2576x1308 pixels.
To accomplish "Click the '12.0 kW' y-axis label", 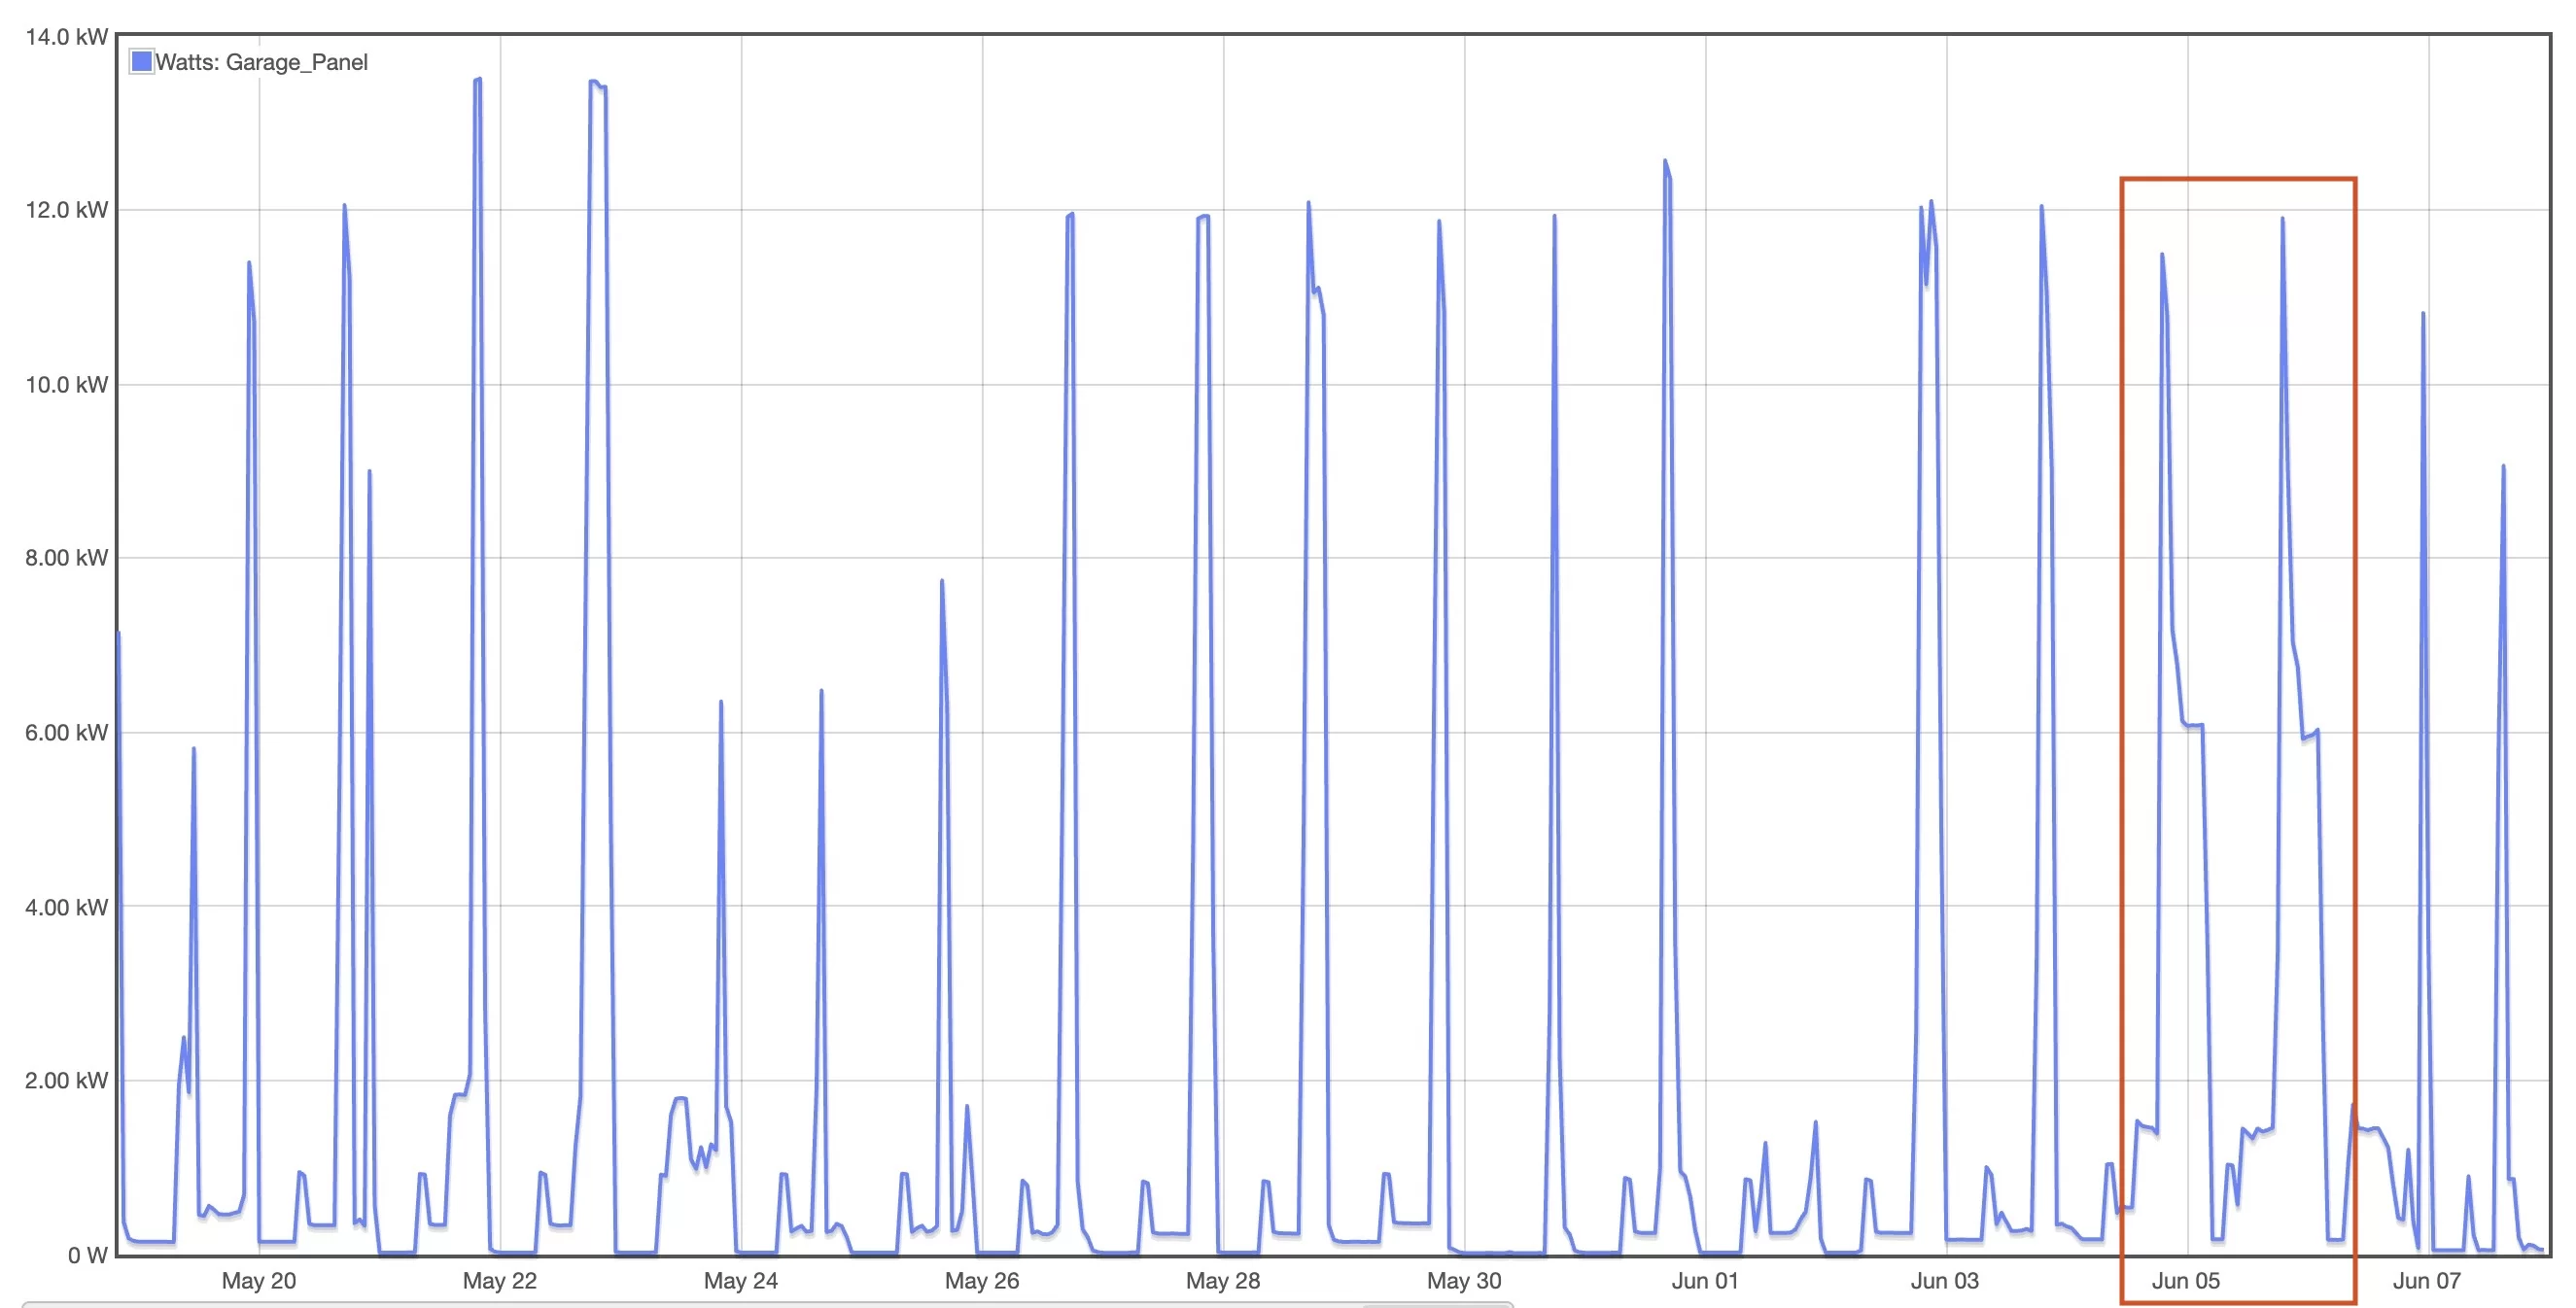I will coord(66,210).
